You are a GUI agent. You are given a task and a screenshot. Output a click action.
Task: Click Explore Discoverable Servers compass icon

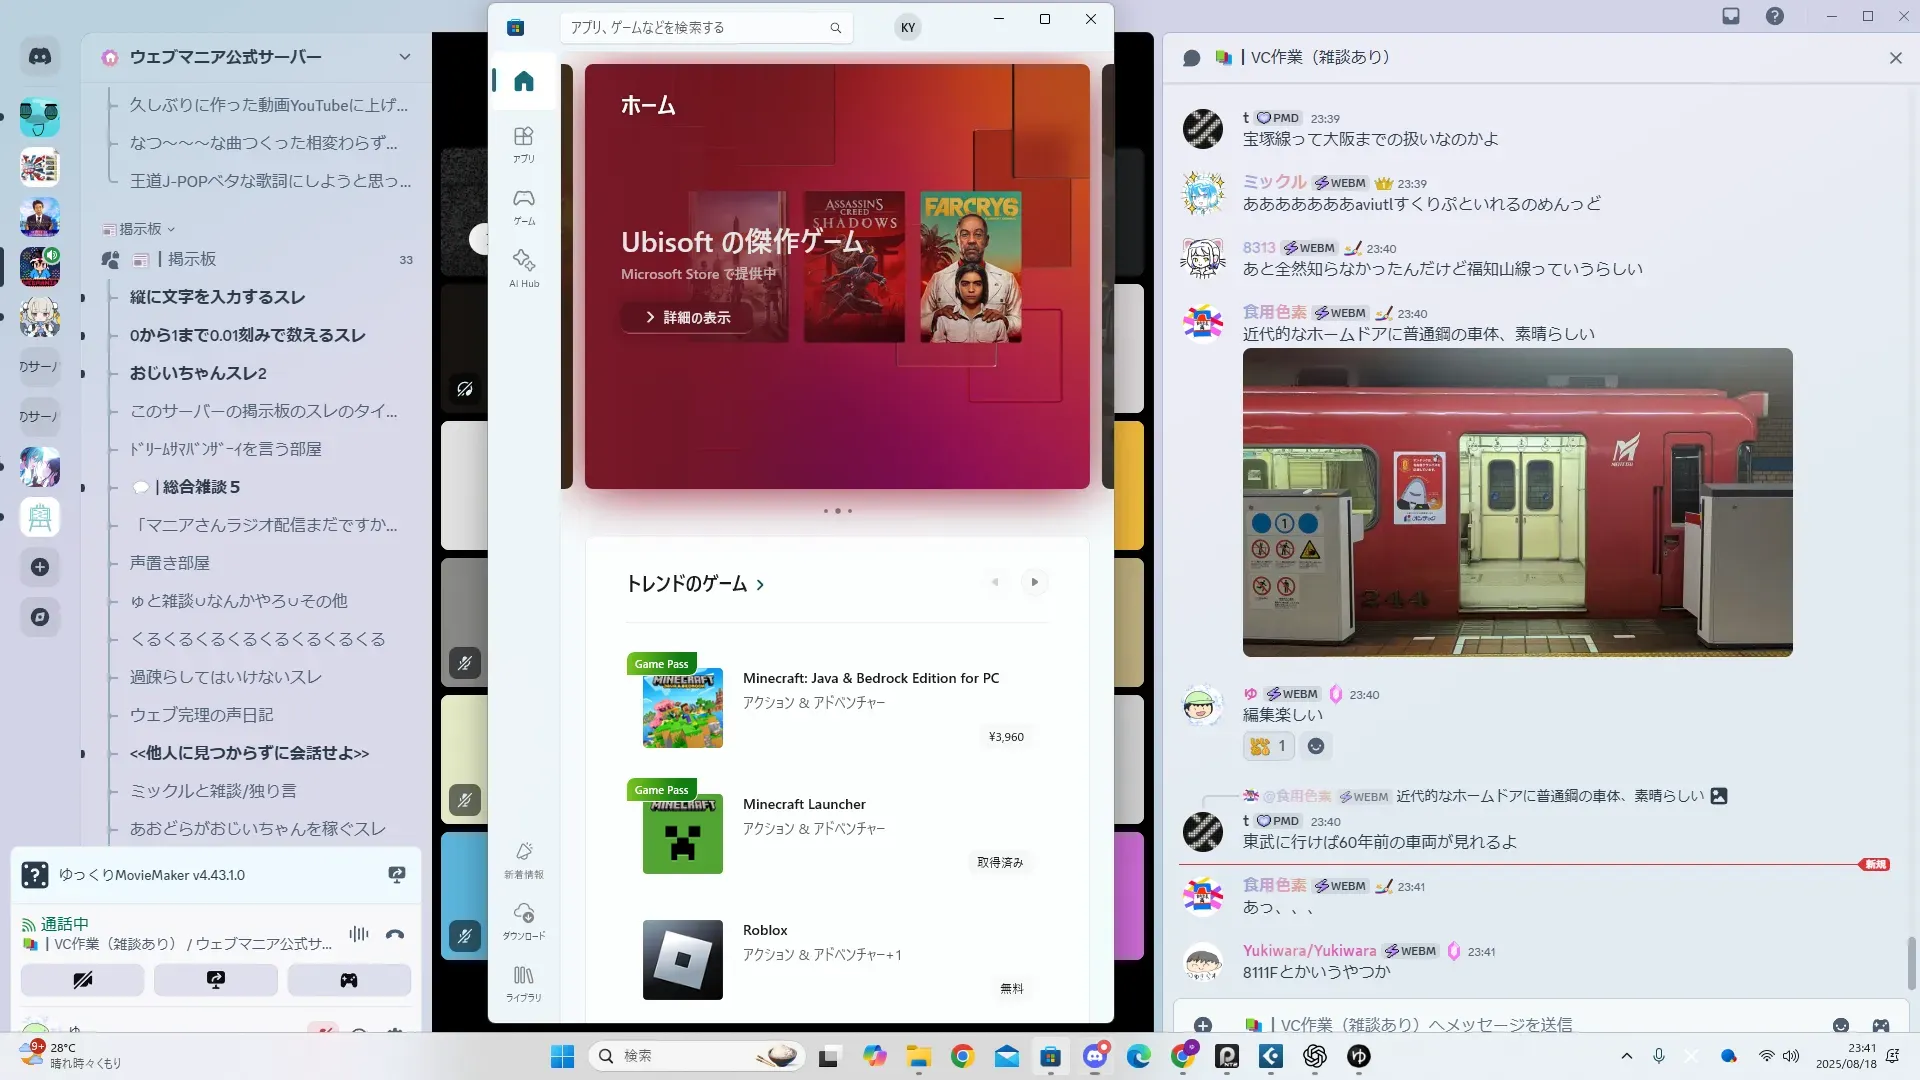click(x=40, y=617)
